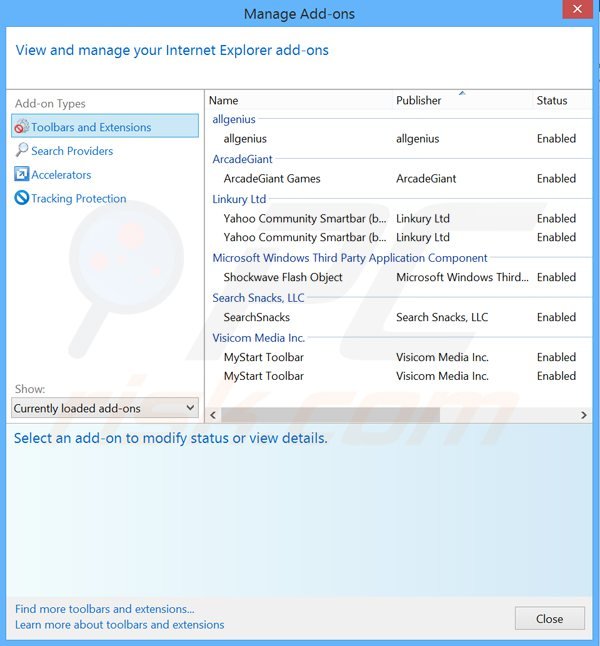Select Microsoft Windows Third Party Application Component header
Screen dimensions: 600x646
click(349, 258)
